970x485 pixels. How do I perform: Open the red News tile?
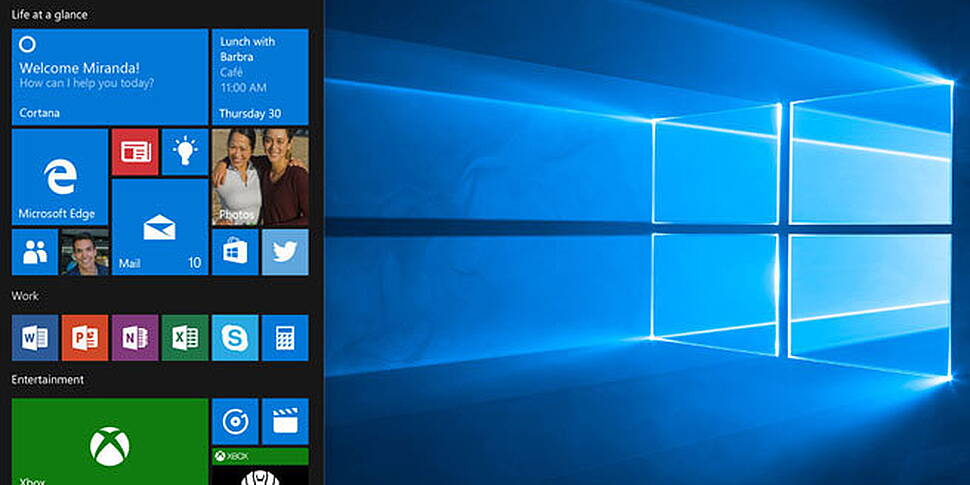pos(135,152)
